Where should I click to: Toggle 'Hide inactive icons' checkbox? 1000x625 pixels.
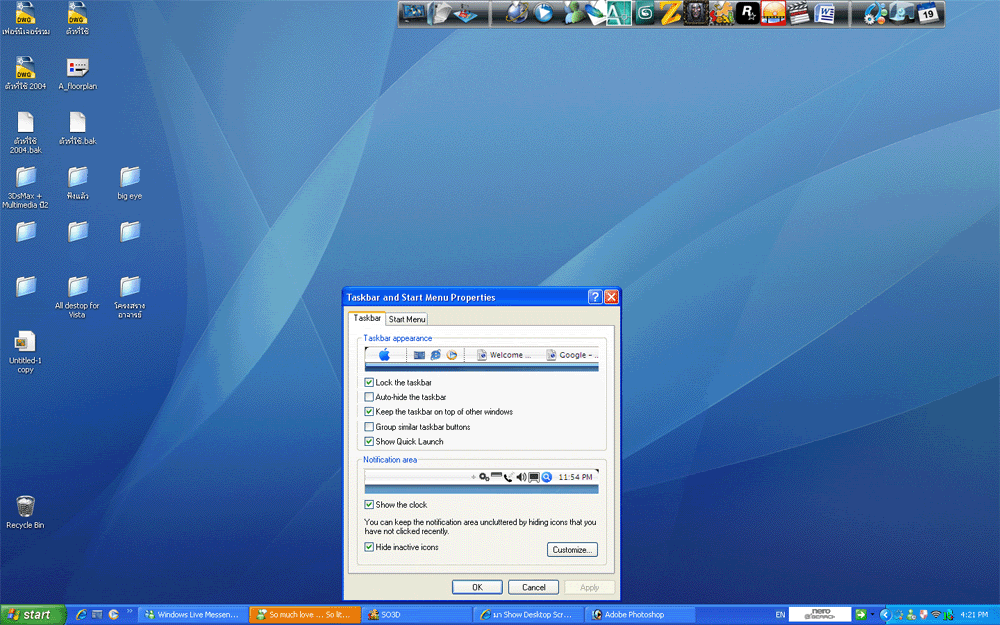[x=369, y=547]
